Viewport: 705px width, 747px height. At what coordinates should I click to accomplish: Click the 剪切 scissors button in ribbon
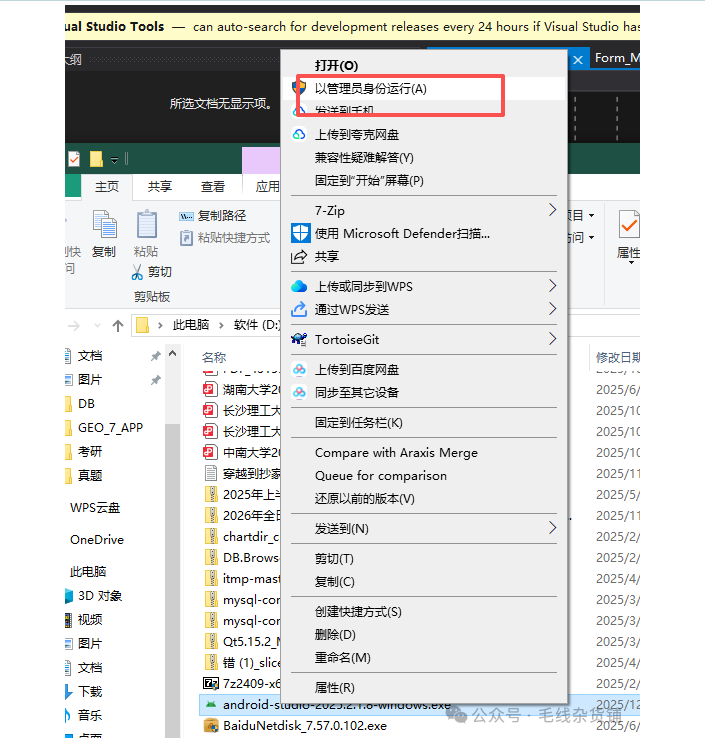pos(151,272)
